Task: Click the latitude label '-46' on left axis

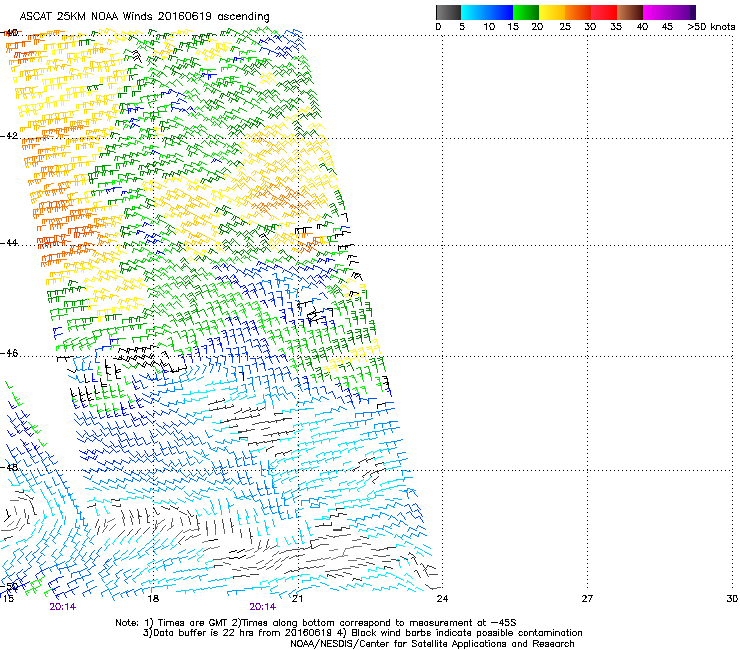Action: (9, 353)
